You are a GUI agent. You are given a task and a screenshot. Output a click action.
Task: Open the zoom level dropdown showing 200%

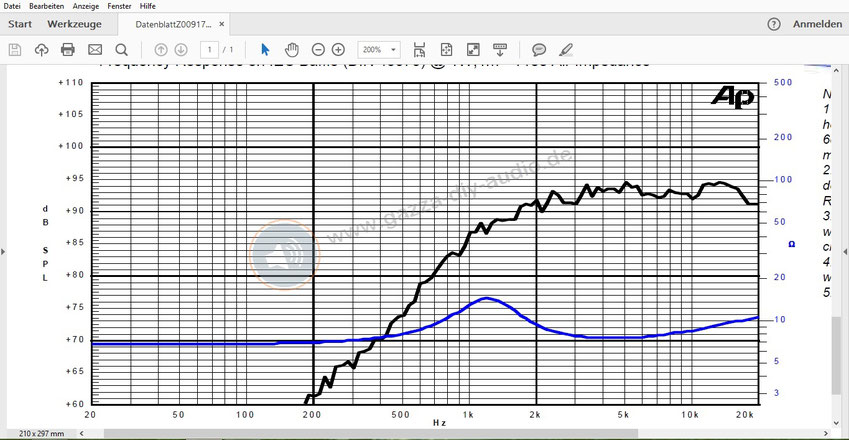click(379, 50)
